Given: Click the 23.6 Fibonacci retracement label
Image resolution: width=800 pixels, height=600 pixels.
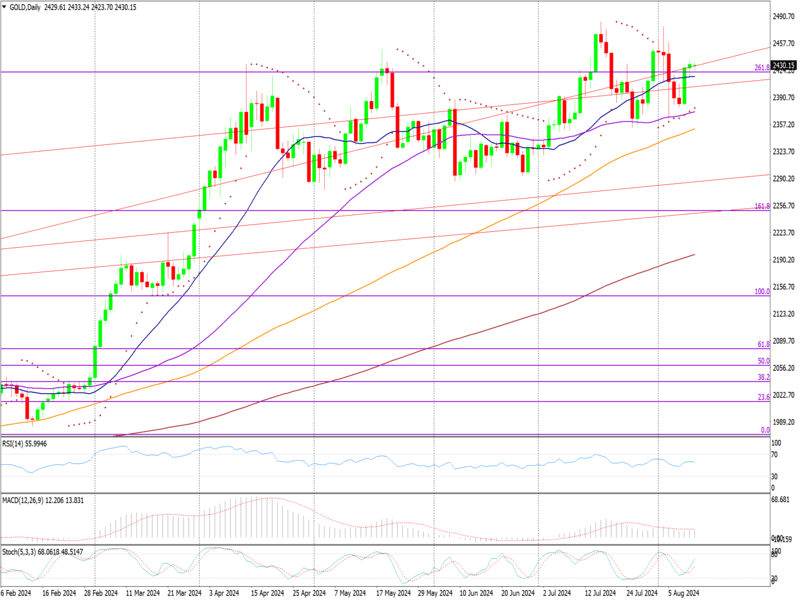Looking at the screenshot, I should click(763, 397).
